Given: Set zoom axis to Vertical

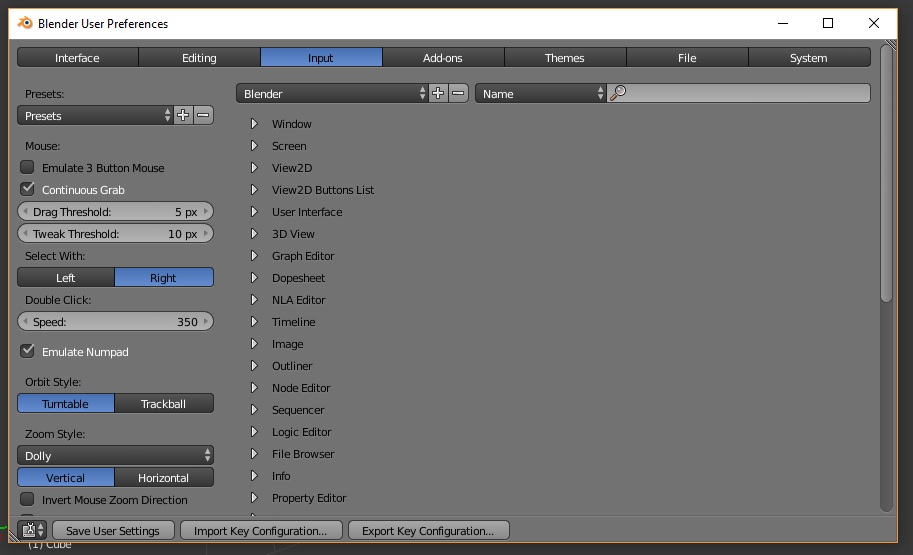Looking at the screenshot, I should click(66, 478).
